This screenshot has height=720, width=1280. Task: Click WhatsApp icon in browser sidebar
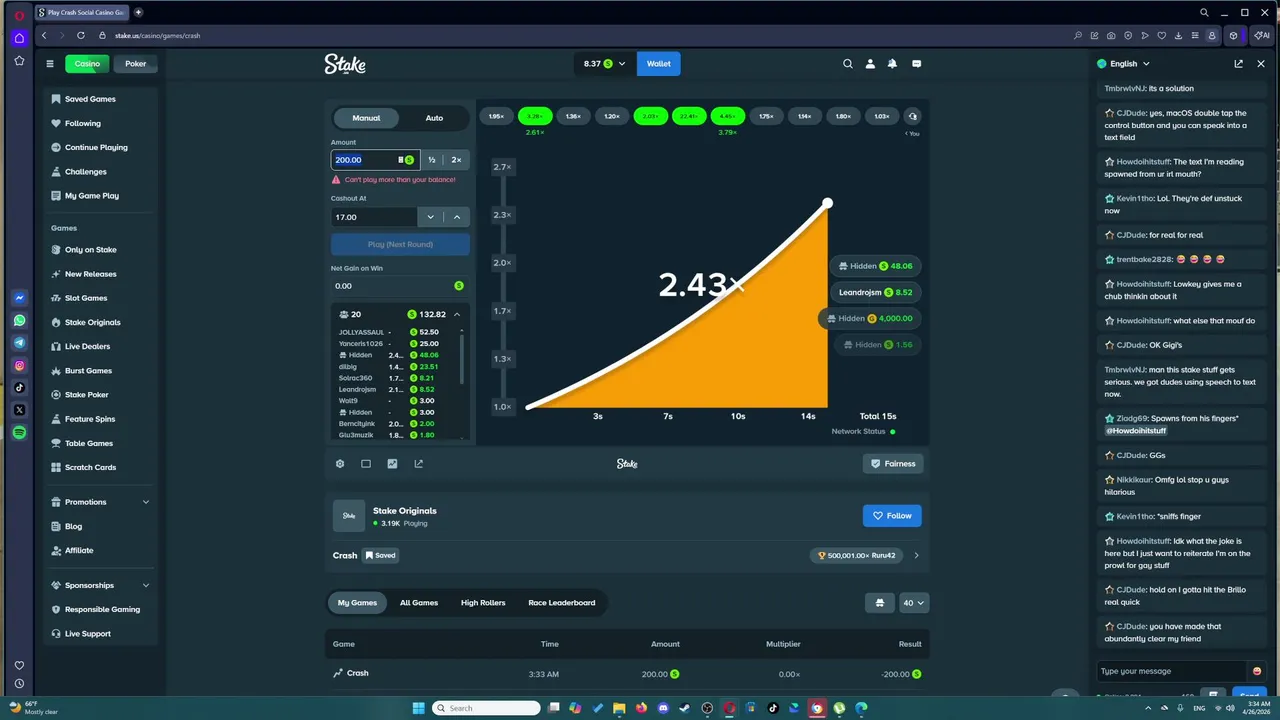[19, 321]
